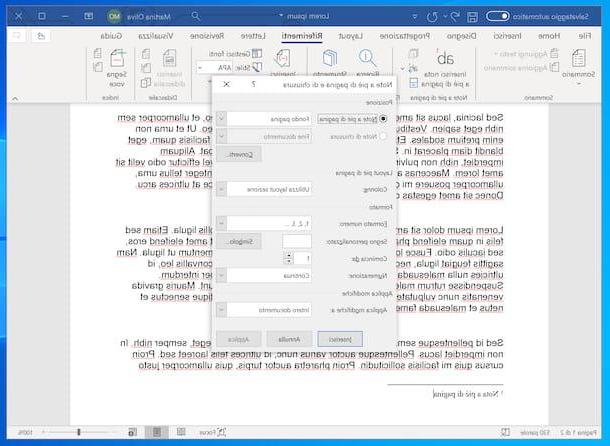
Task: Select print layout view in status bar
Action: point(157,432)
